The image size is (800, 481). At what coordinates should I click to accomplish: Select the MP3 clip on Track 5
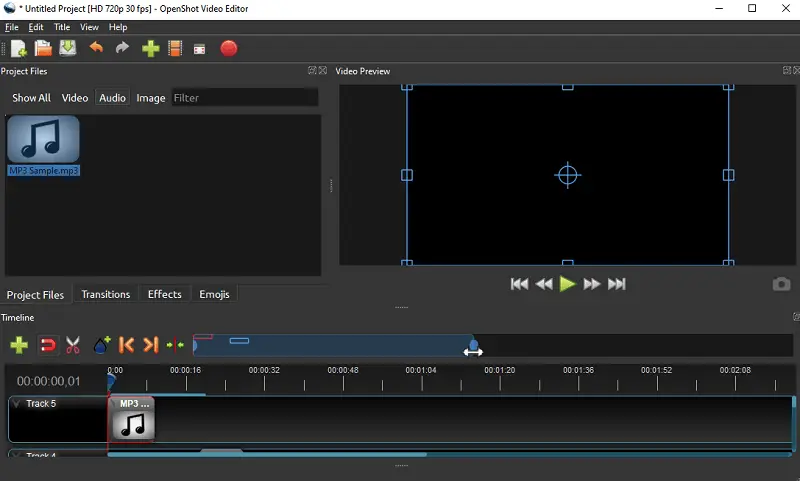(132, 418)
